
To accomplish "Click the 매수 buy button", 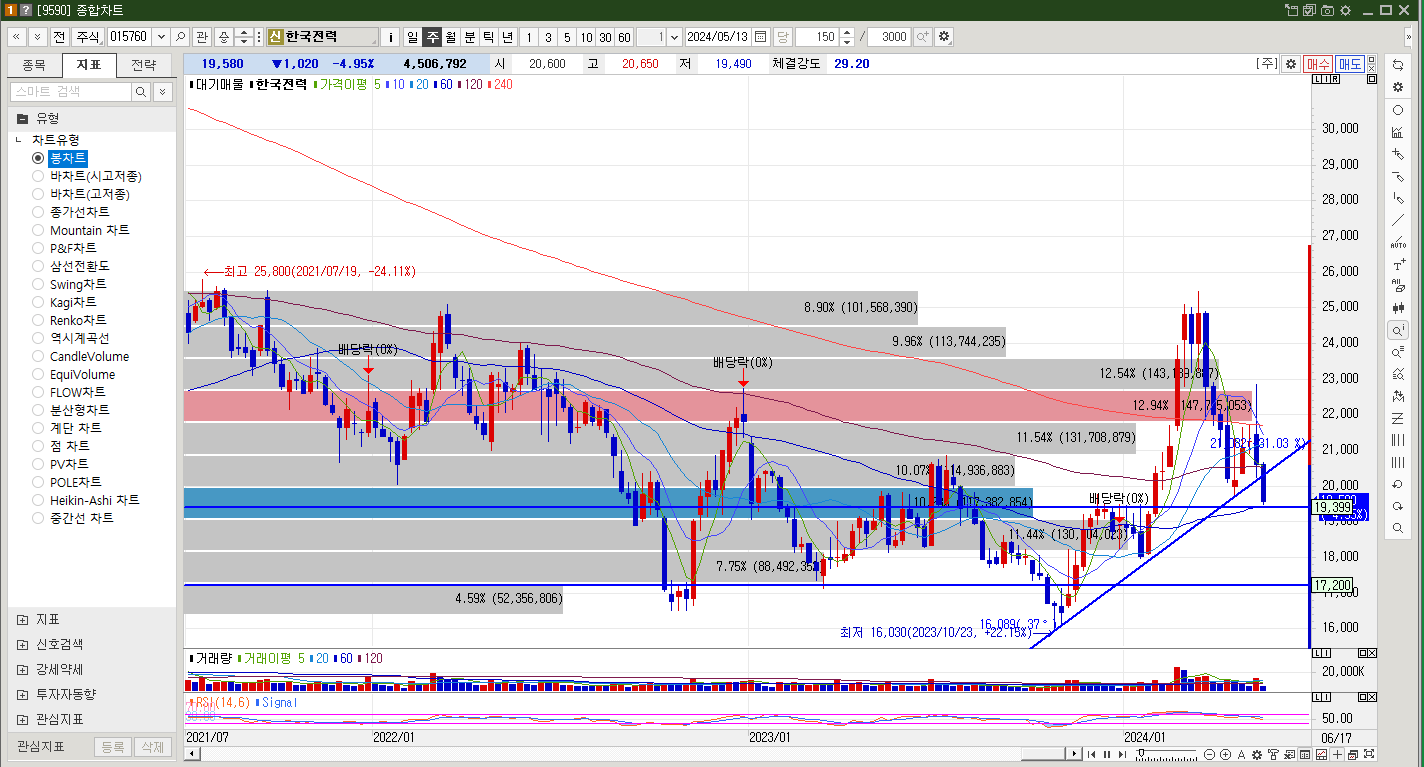I will pyautogui.click(x=1318, y=63).
